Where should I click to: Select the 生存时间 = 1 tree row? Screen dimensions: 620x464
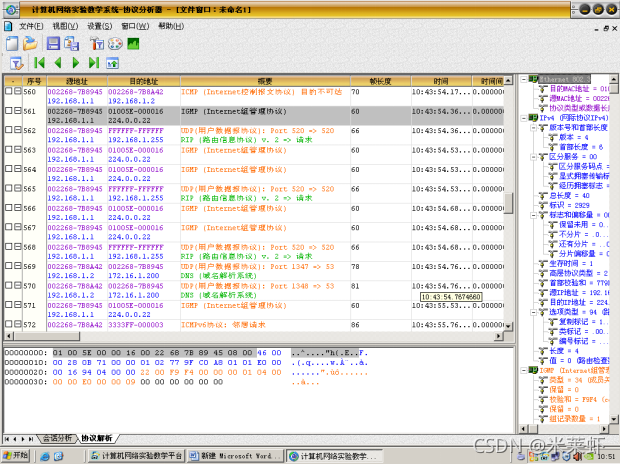coord(571,263)
